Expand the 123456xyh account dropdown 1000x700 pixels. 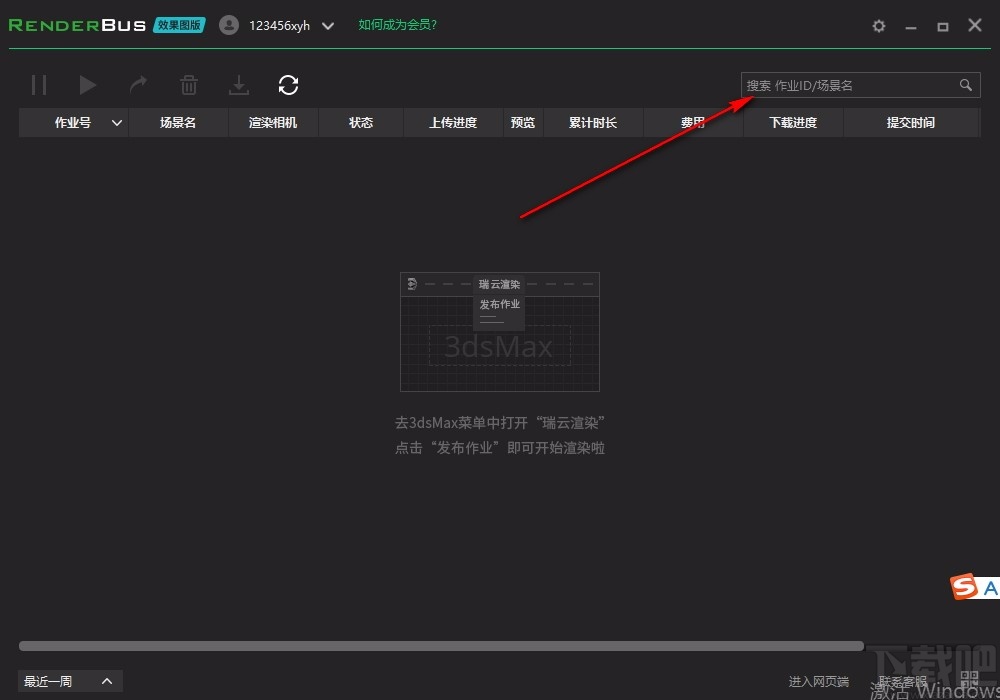tap(328, 26)
